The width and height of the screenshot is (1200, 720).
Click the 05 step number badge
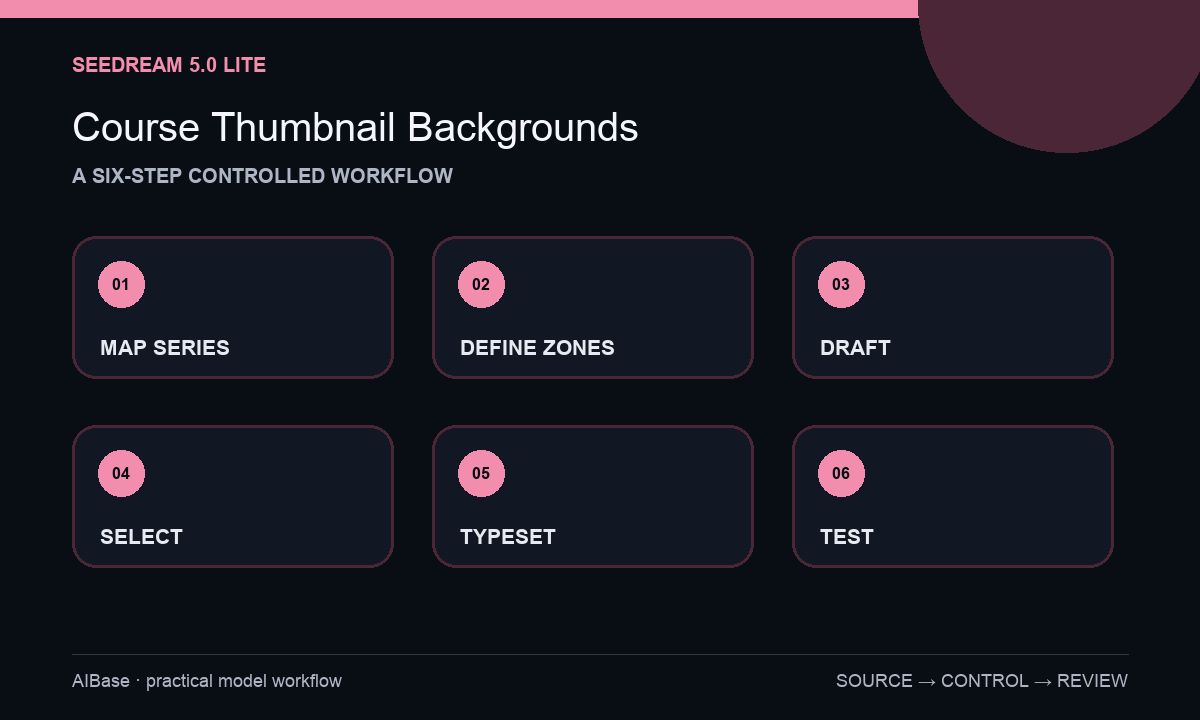click(481, 473)
